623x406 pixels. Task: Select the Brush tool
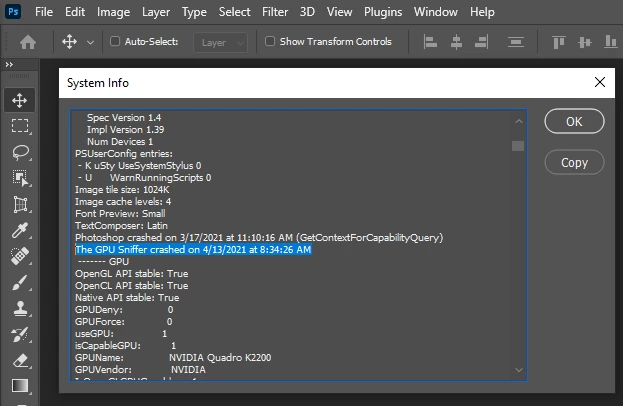(19, 282)
